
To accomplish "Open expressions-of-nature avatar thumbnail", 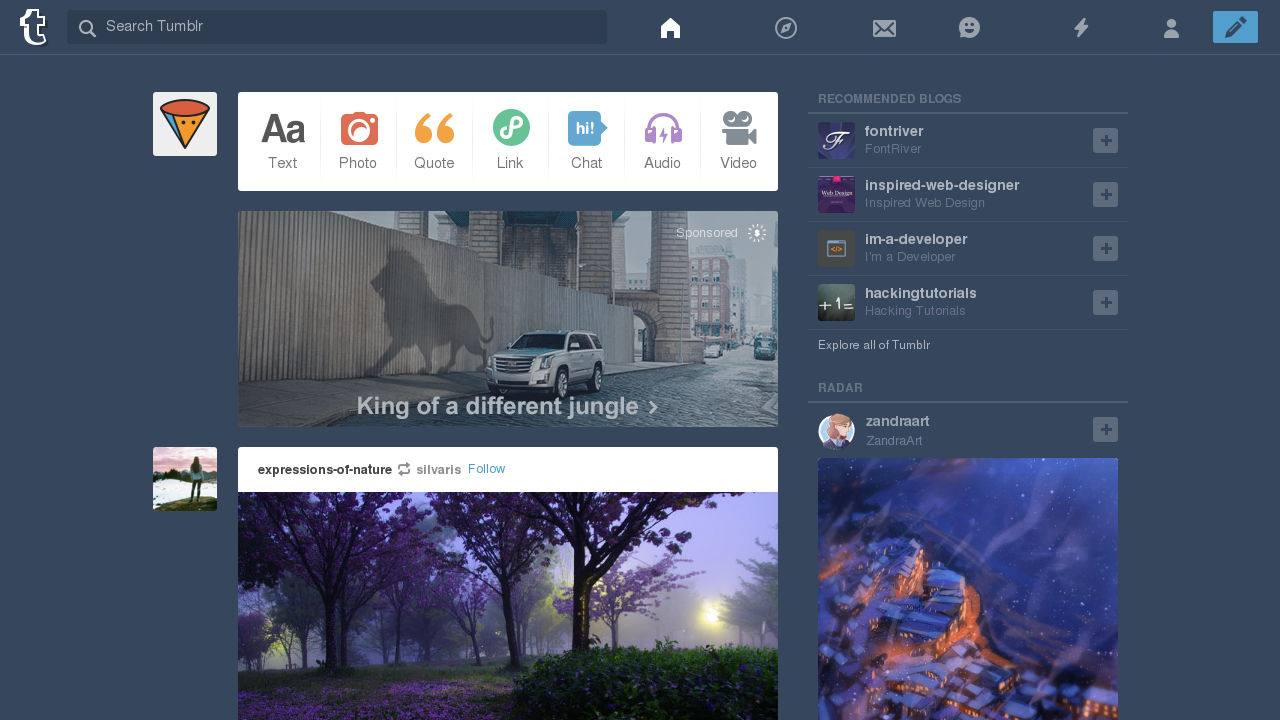I will [x=185, y=479].
